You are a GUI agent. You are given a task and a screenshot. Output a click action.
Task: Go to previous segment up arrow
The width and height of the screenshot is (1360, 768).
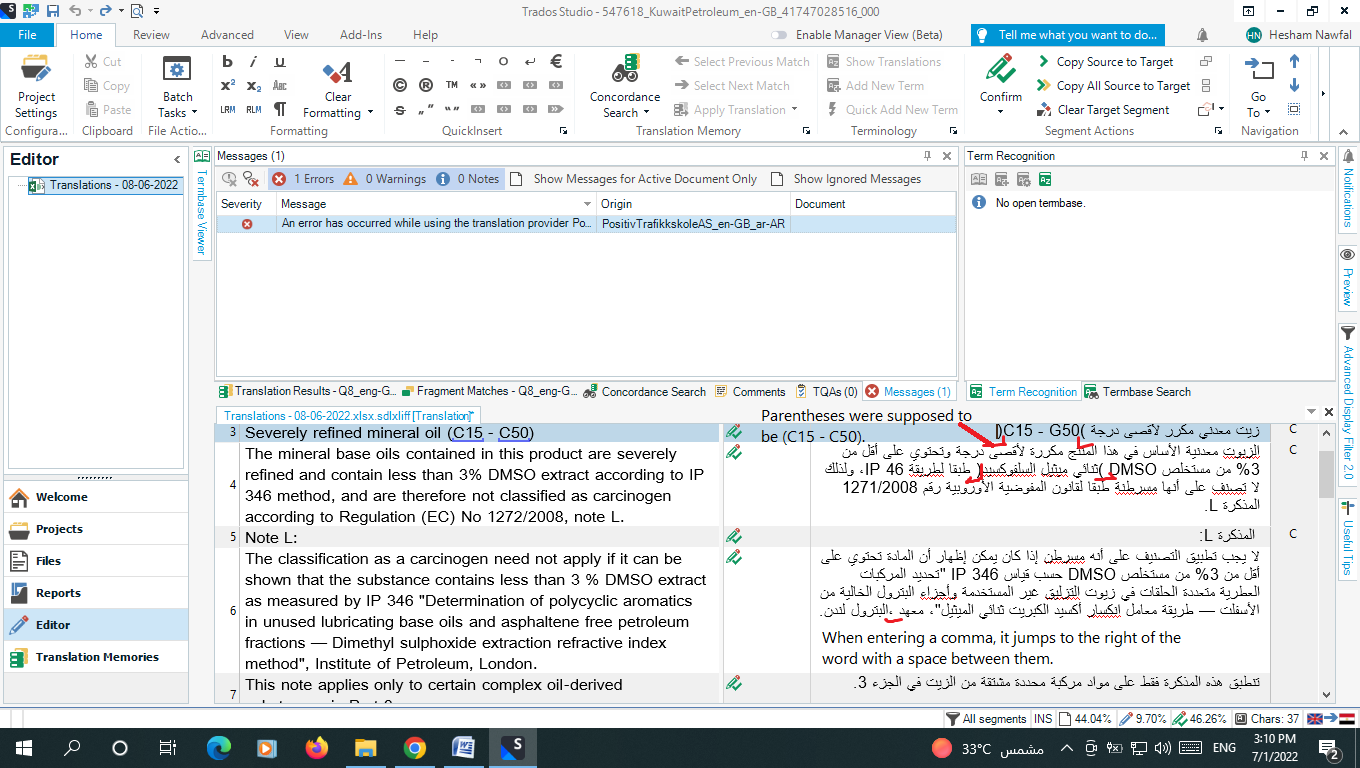coord(1294,62)
